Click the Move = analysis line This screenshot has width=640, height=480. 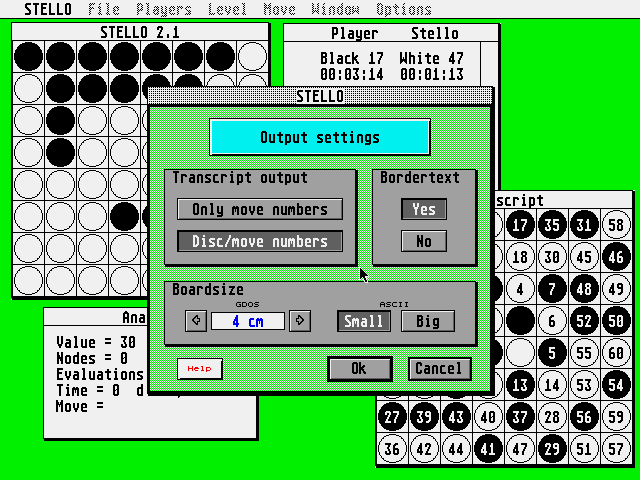(x=80, y=406)
